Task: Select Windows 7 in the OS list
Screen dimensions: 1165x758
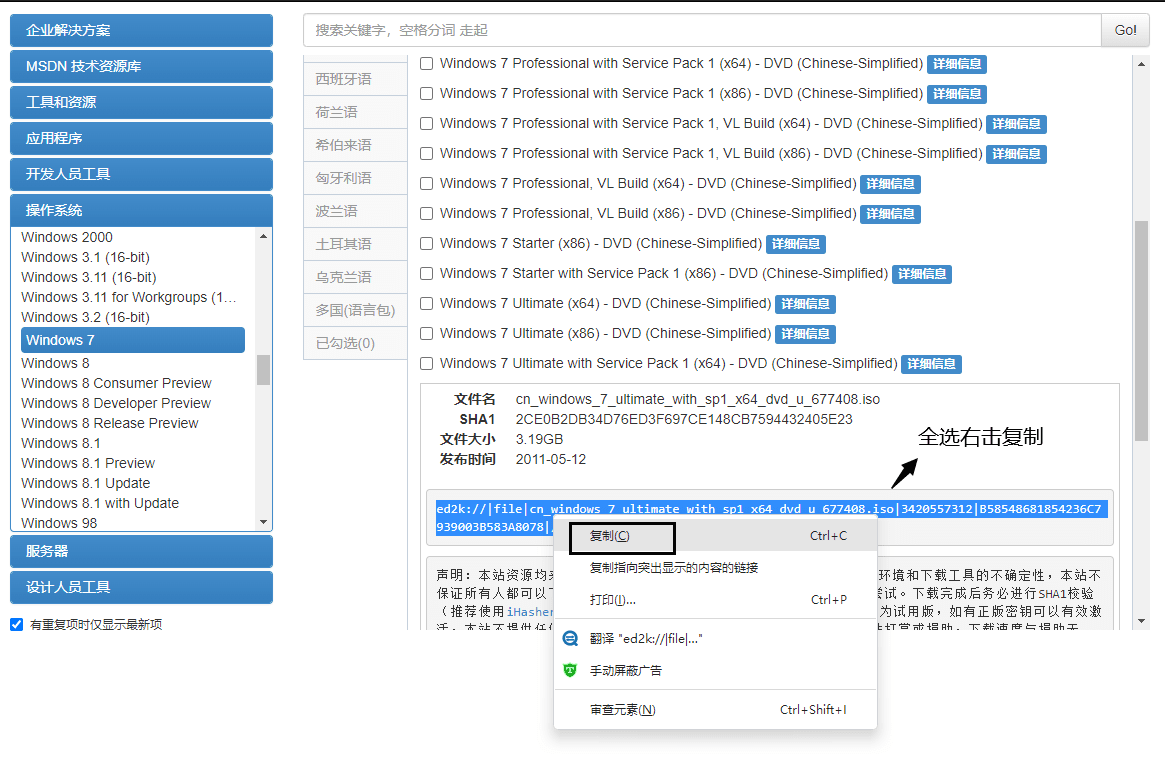Action: click(x=133, y=340)
